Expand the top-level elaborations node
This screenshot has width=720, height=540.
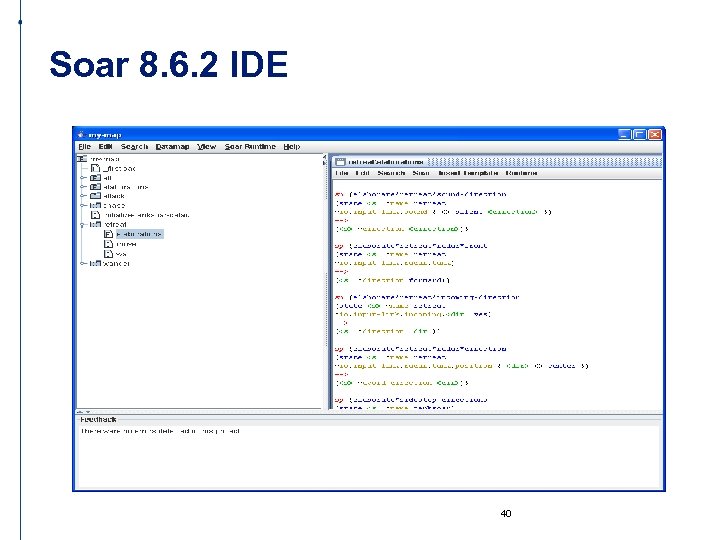(x=83, y=187)
